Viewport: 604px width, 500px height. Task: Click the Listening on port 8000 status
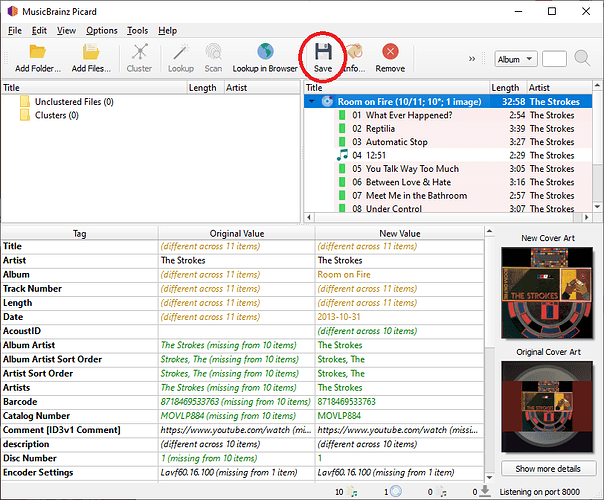pyautogui.click(x=539, y=492)
